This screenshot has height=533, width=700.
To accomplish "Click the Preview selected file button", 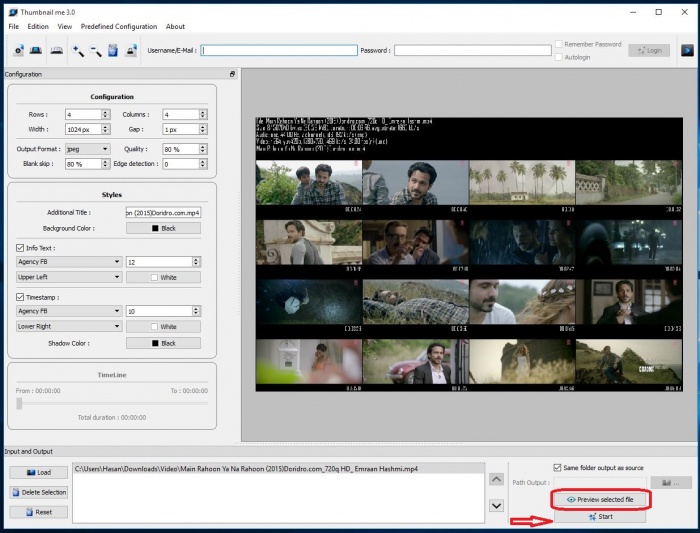I will tap(601, 499).
